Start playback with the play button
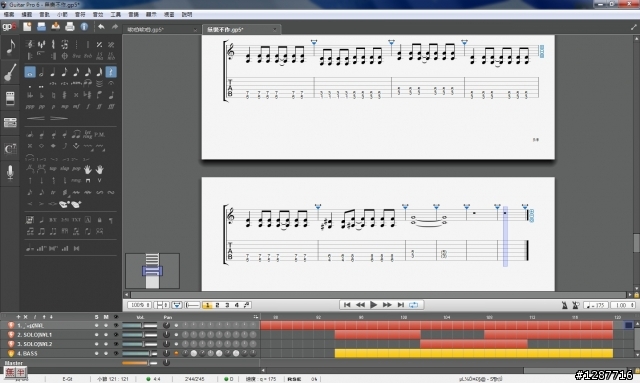Image resolution: width=640 pixels, height=383 pixels. [373, 305]
